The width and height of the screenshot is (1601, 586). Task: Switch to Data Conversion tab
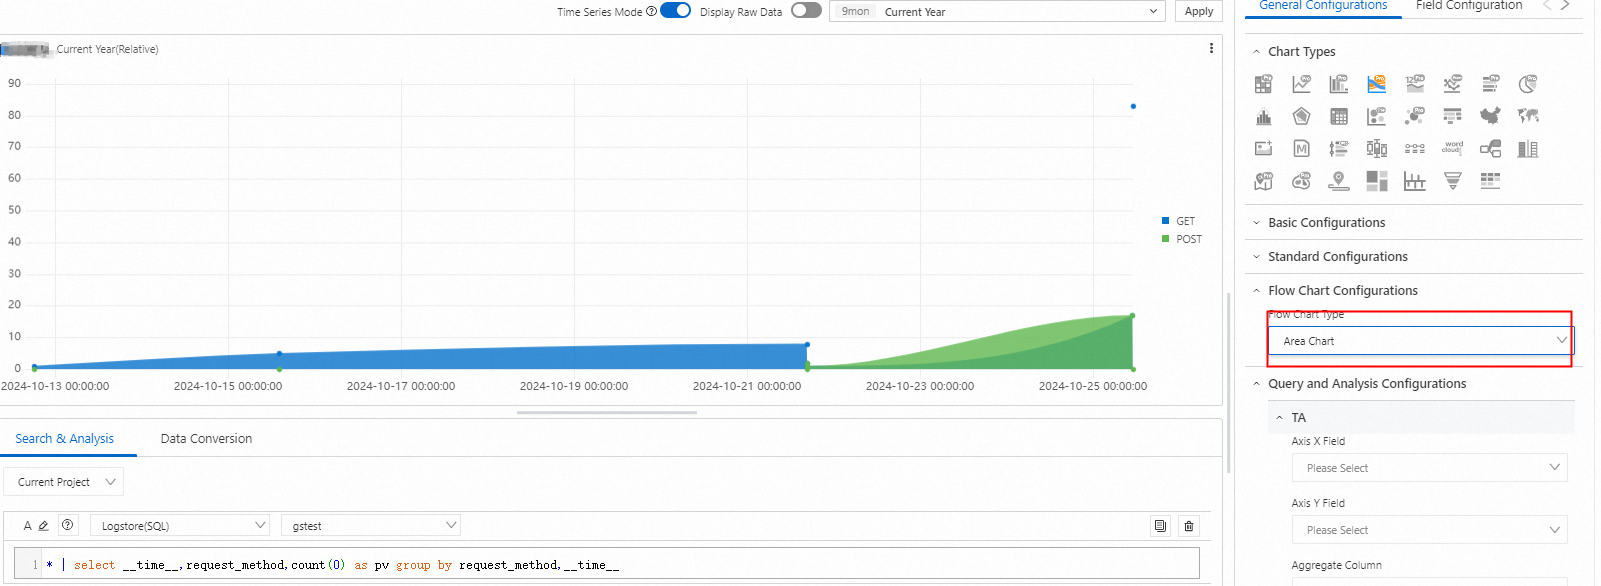point(206,439)
